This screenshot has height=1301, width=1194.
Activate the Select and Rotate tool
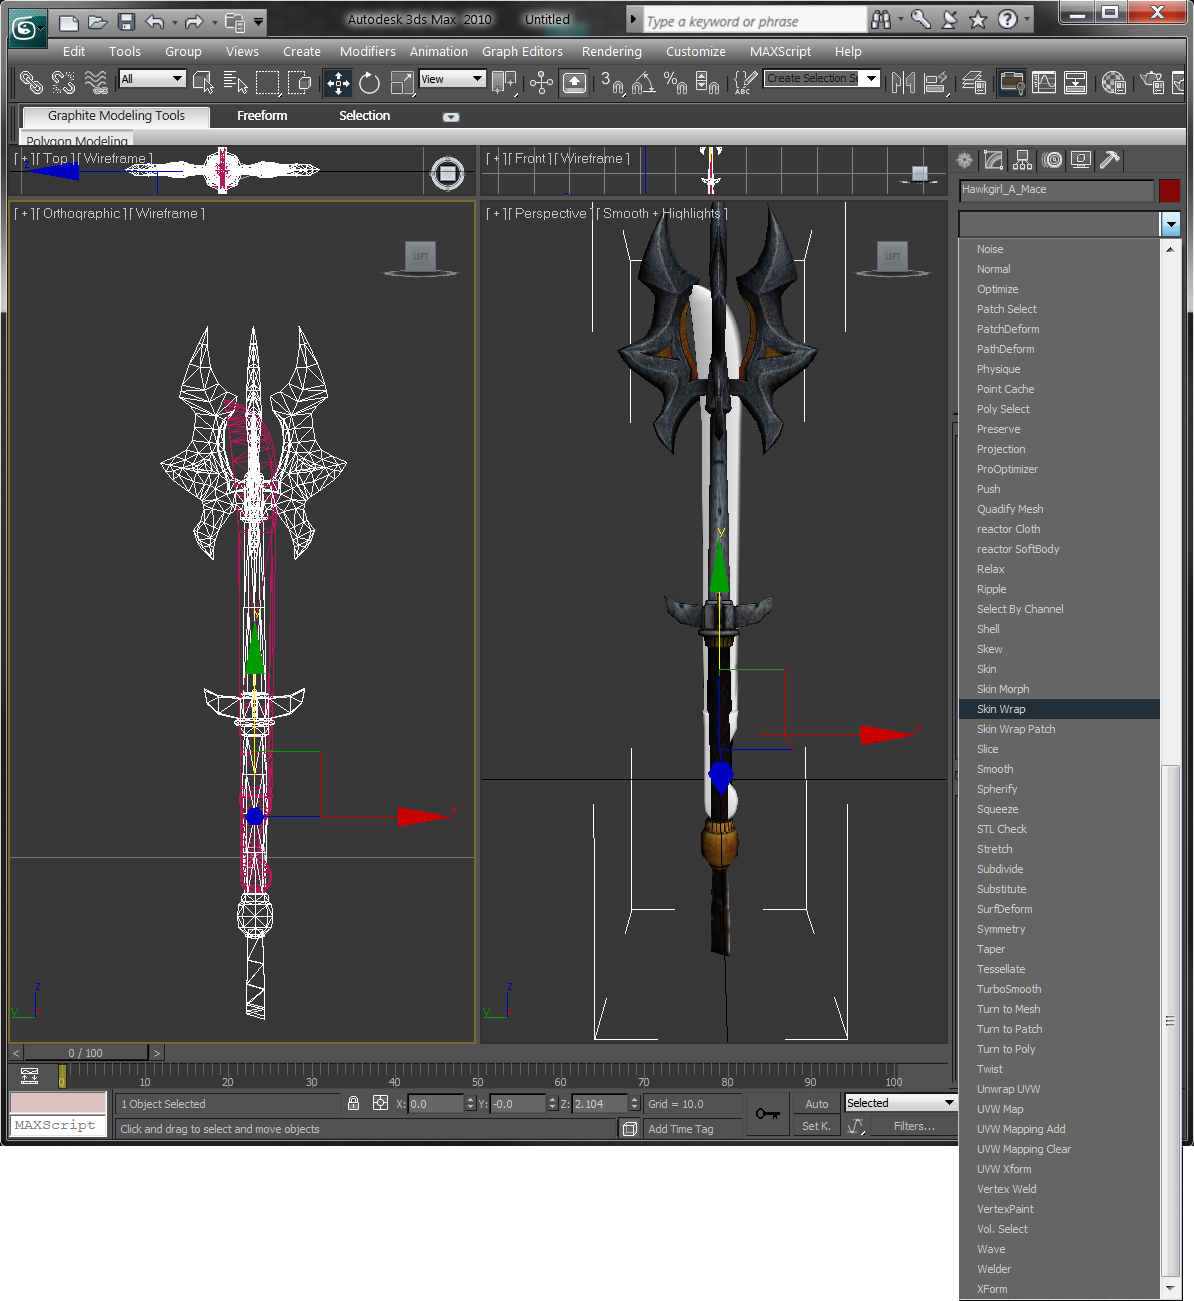pos(369,83)
